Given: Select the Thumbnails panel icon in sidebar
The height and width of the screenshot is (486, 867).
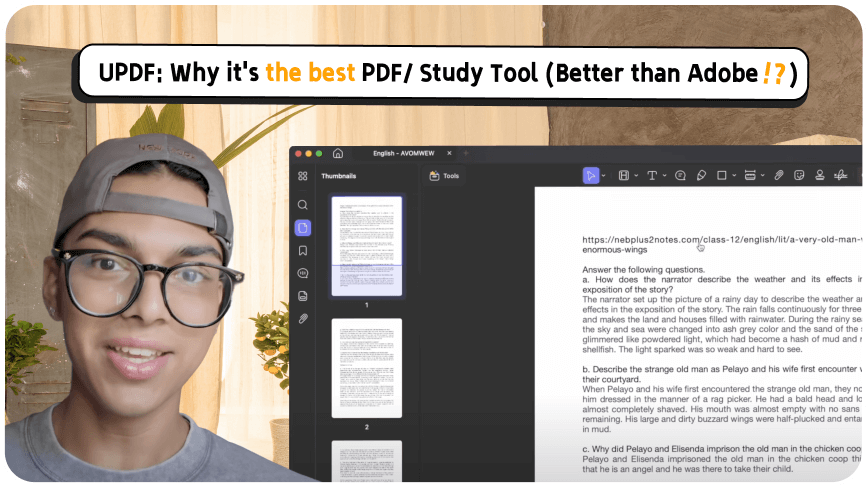Looking at the screenshot, I should [302, 228].
